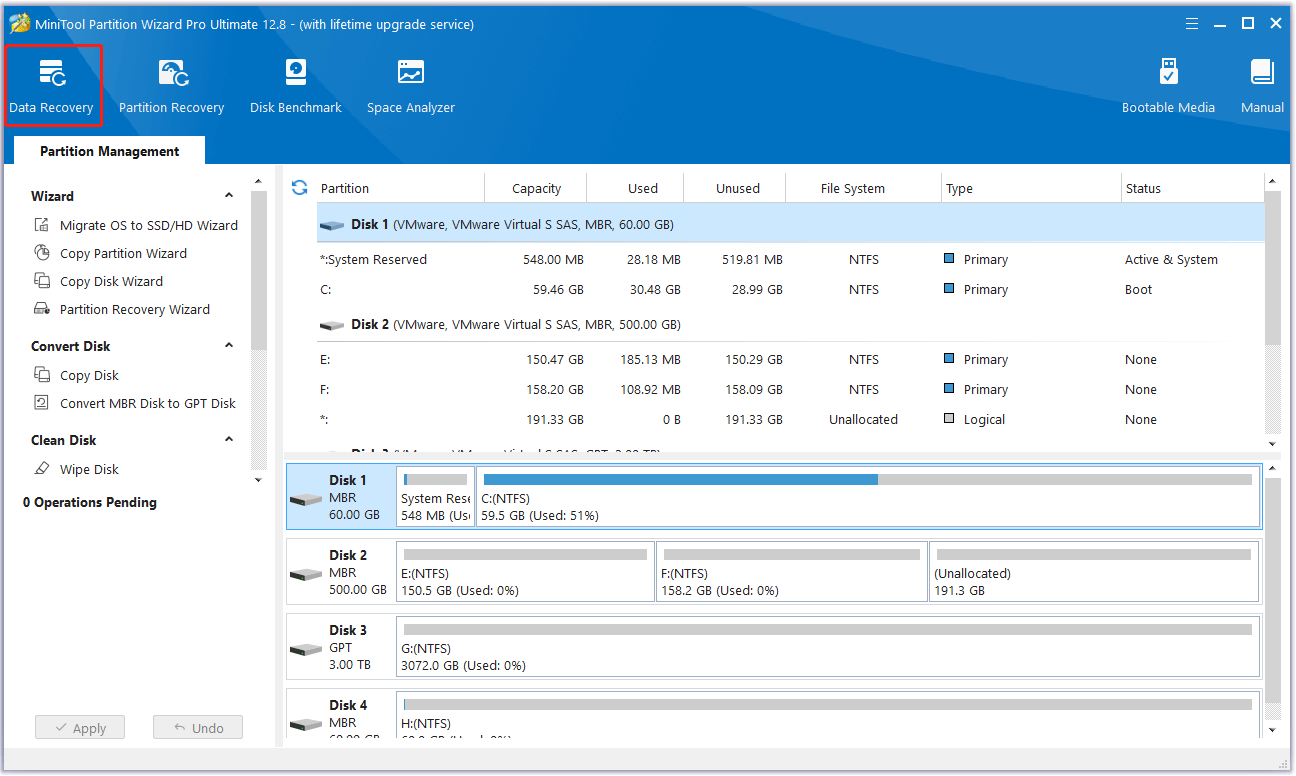Click the Copy Disk icon under Convert Disk
The width and height of the screenshot is (1296, 776).
pos(42,375)
